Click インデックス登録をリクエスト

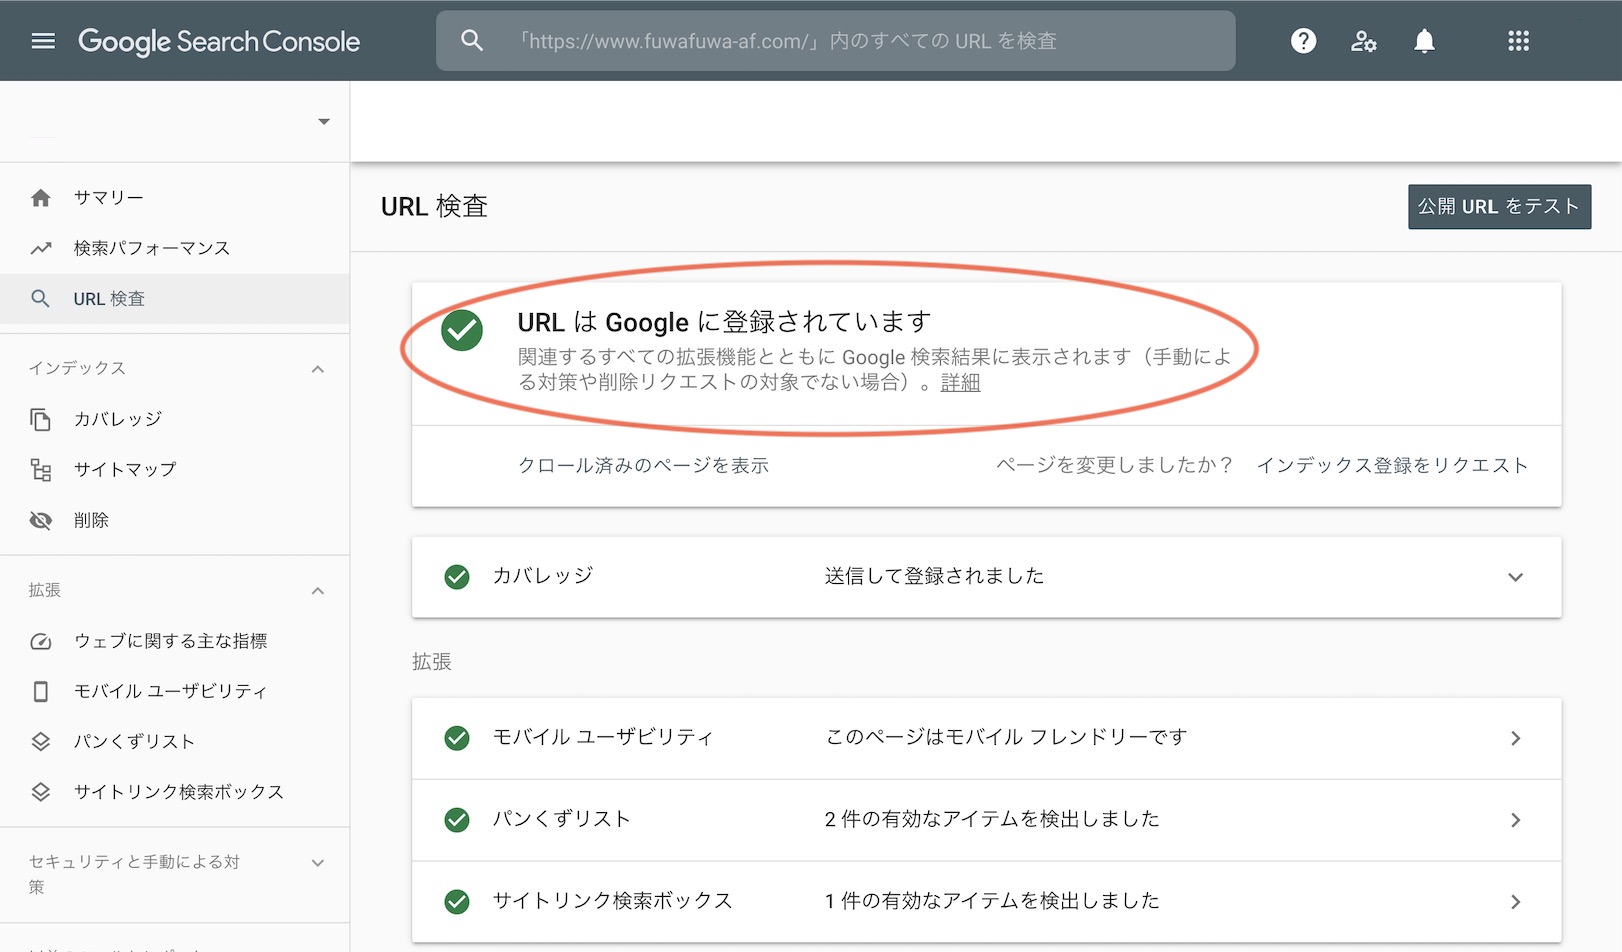point(1392,465)
